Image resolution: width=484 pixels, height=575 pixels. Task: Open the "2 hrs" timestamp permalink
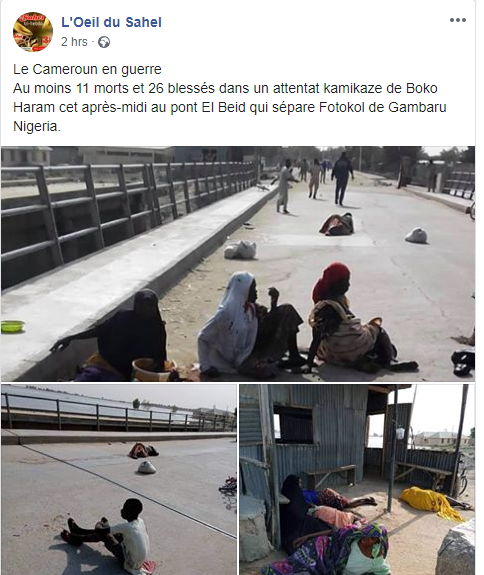pos(74,42)
